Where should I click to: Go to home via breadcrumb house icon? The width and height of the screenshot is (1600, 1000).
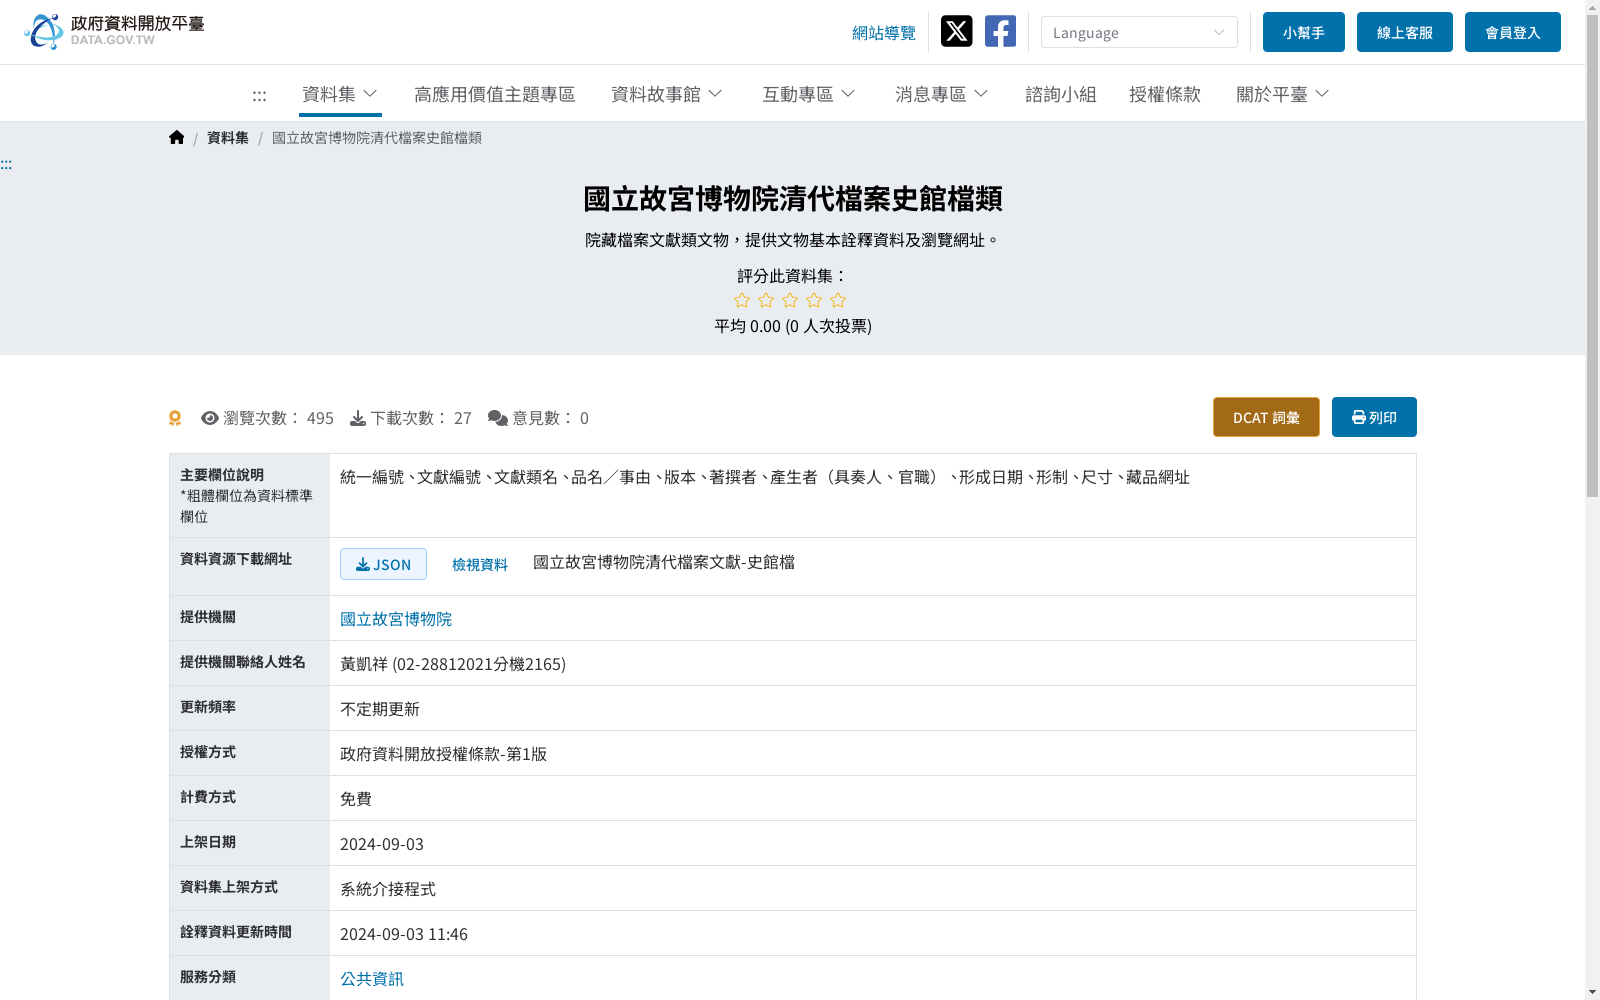coord(177,137)
